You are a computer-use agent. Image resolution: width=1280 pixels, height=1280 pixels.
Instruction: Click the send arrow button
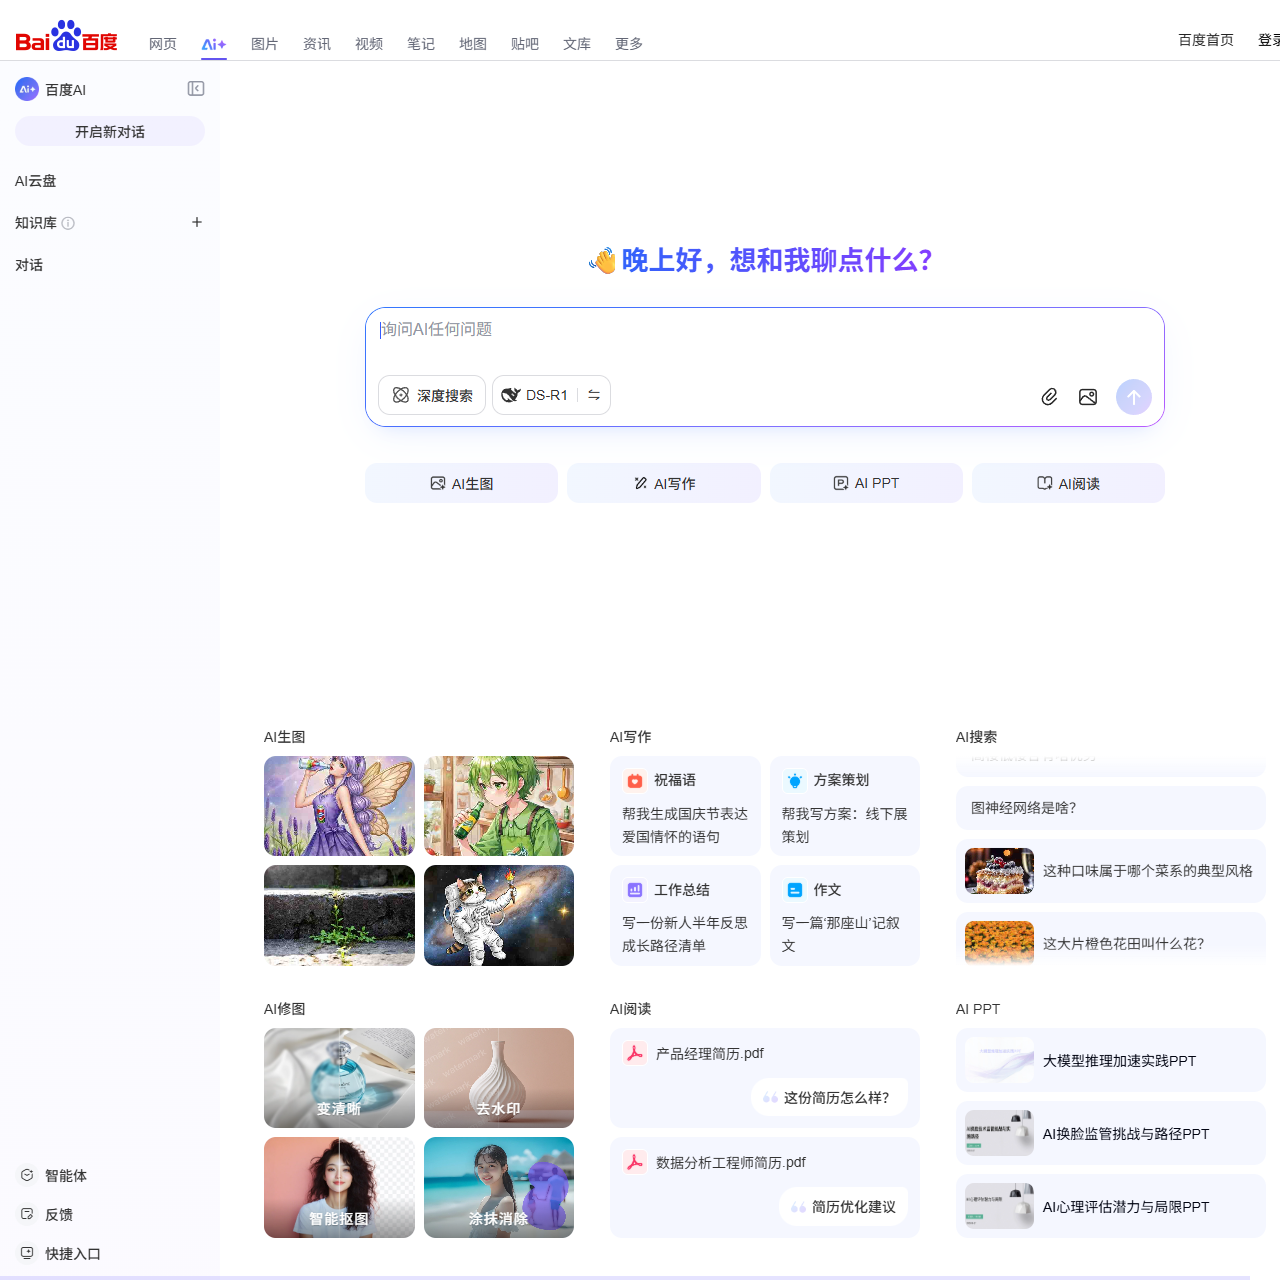point(1133,396)
